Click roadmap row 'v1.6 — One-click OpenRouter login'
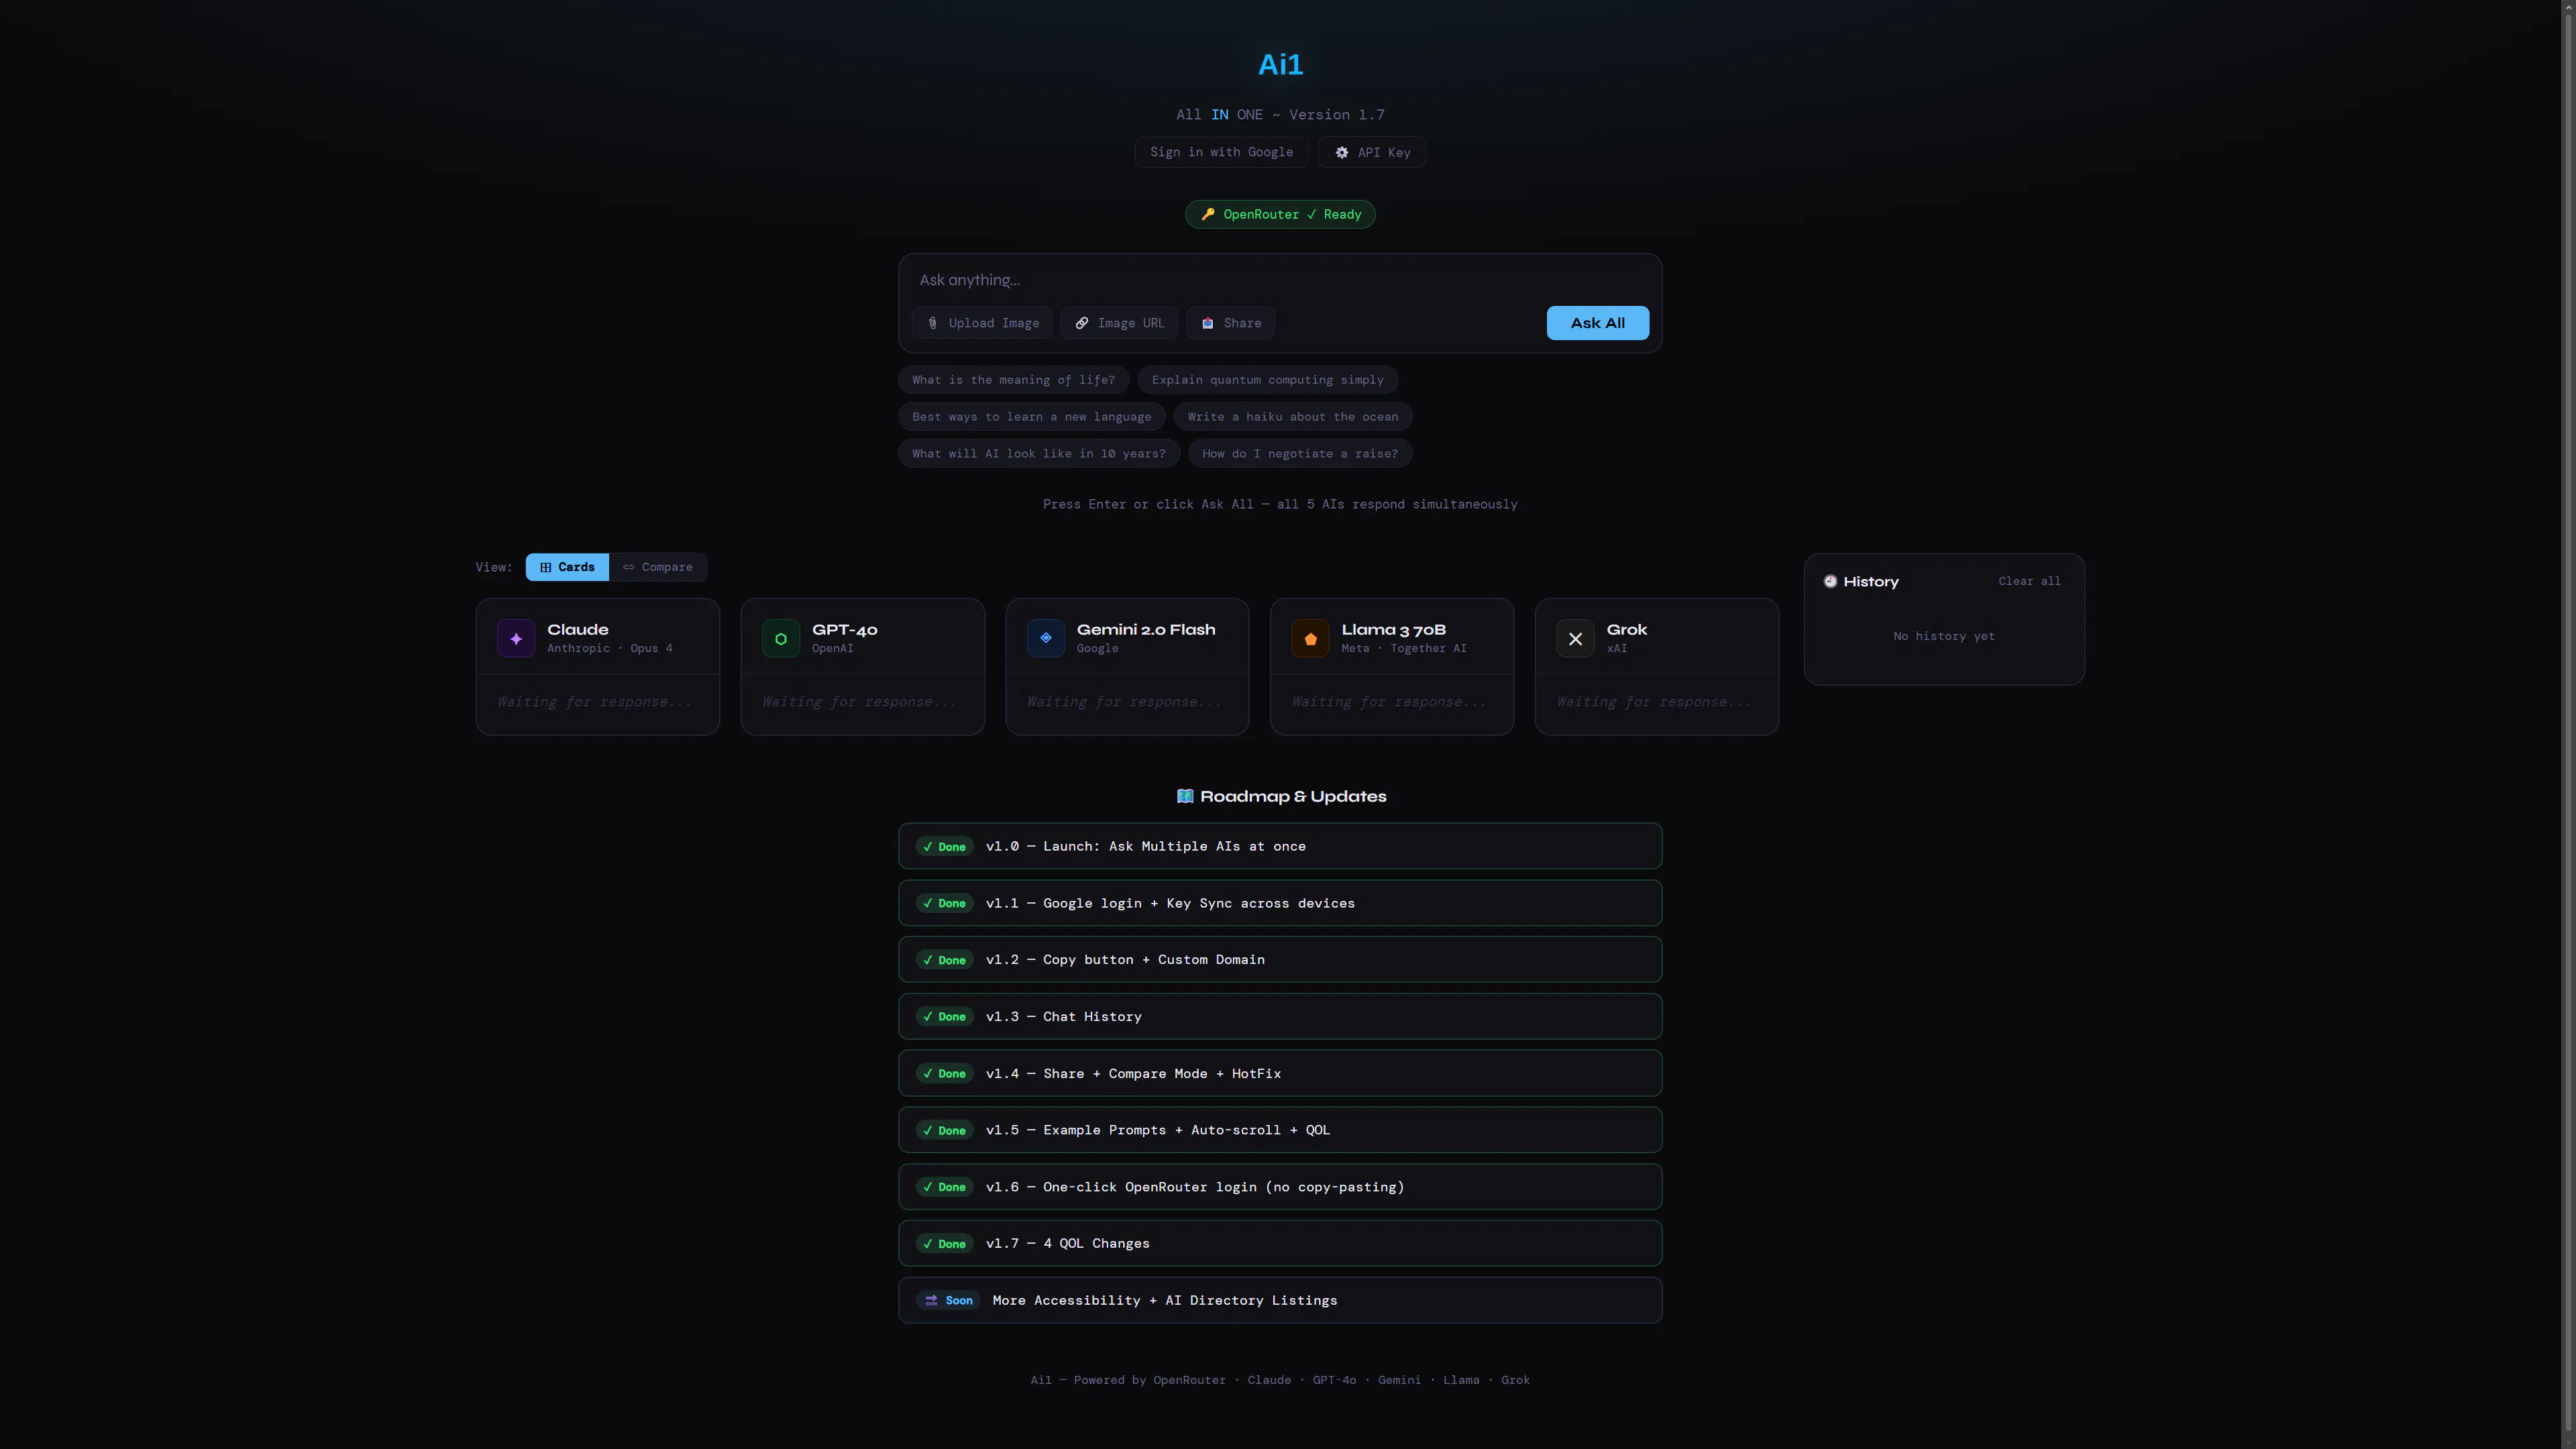This screenshot has width=2576, height=1449. pyautogui.click(x=1280, y=1187)
